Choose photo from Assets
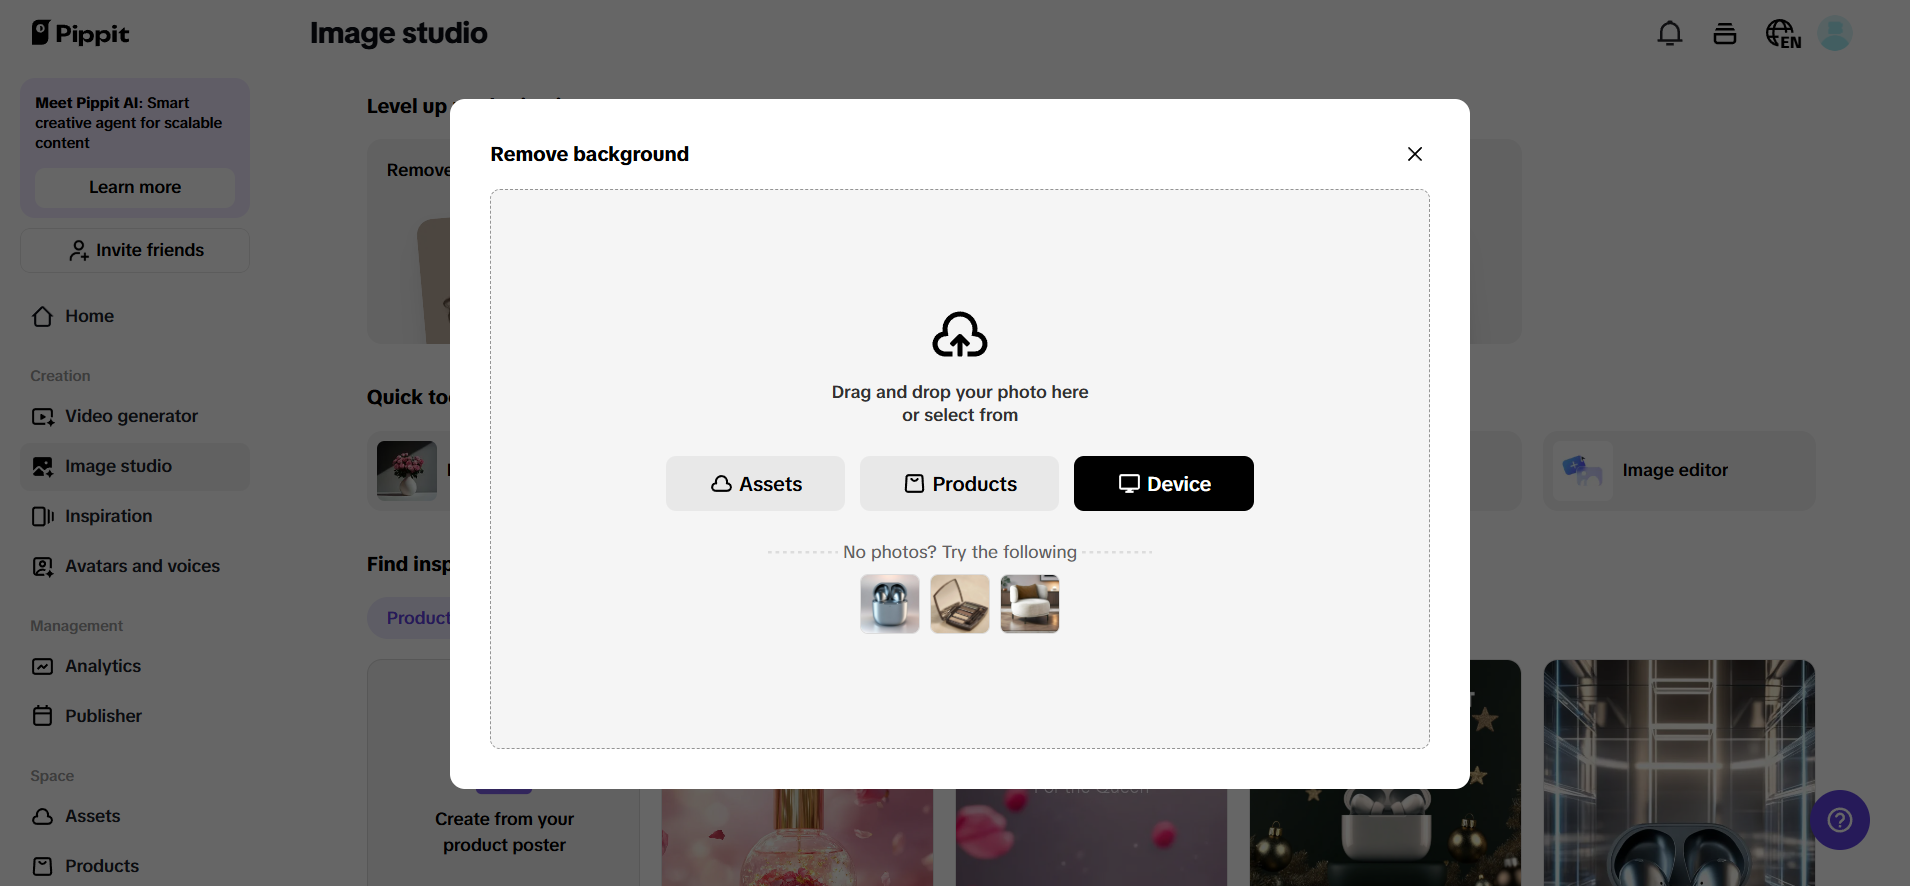Screen dimensions: 1910x886 [755, 484]
